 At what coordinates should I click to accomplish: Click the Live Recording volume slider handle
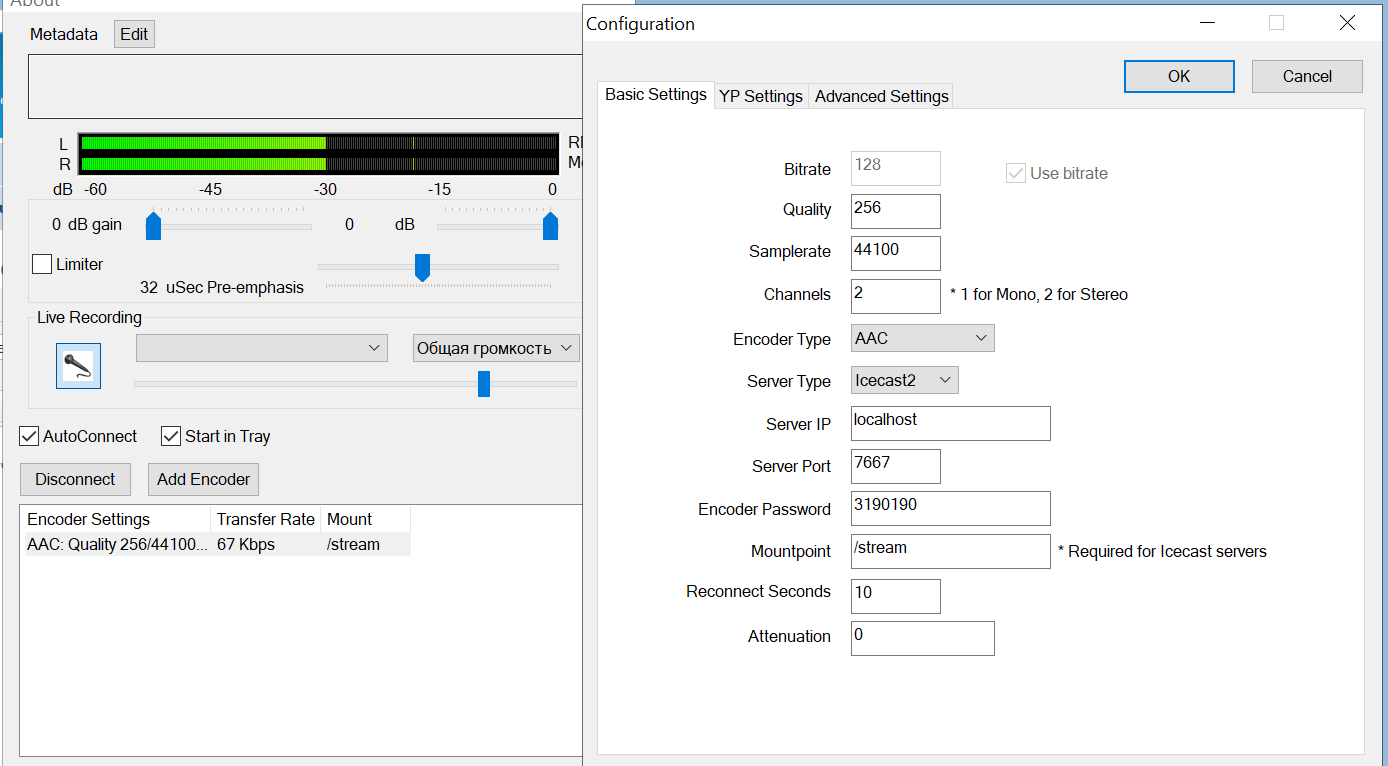pyautogui.click(x=484, y=384)
